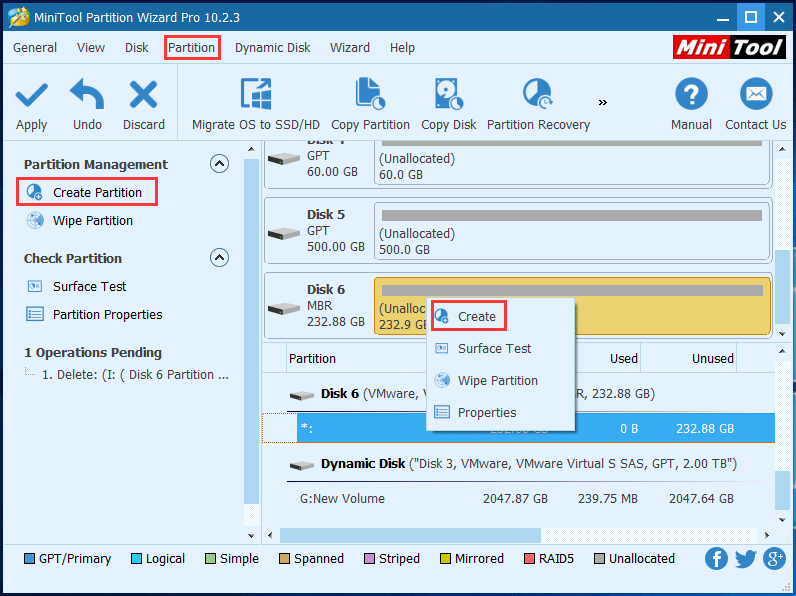Image resolution: width=796 pixels, height=596 pixels.
Task: Click the Discard X icon
Action: coord(144,95)
